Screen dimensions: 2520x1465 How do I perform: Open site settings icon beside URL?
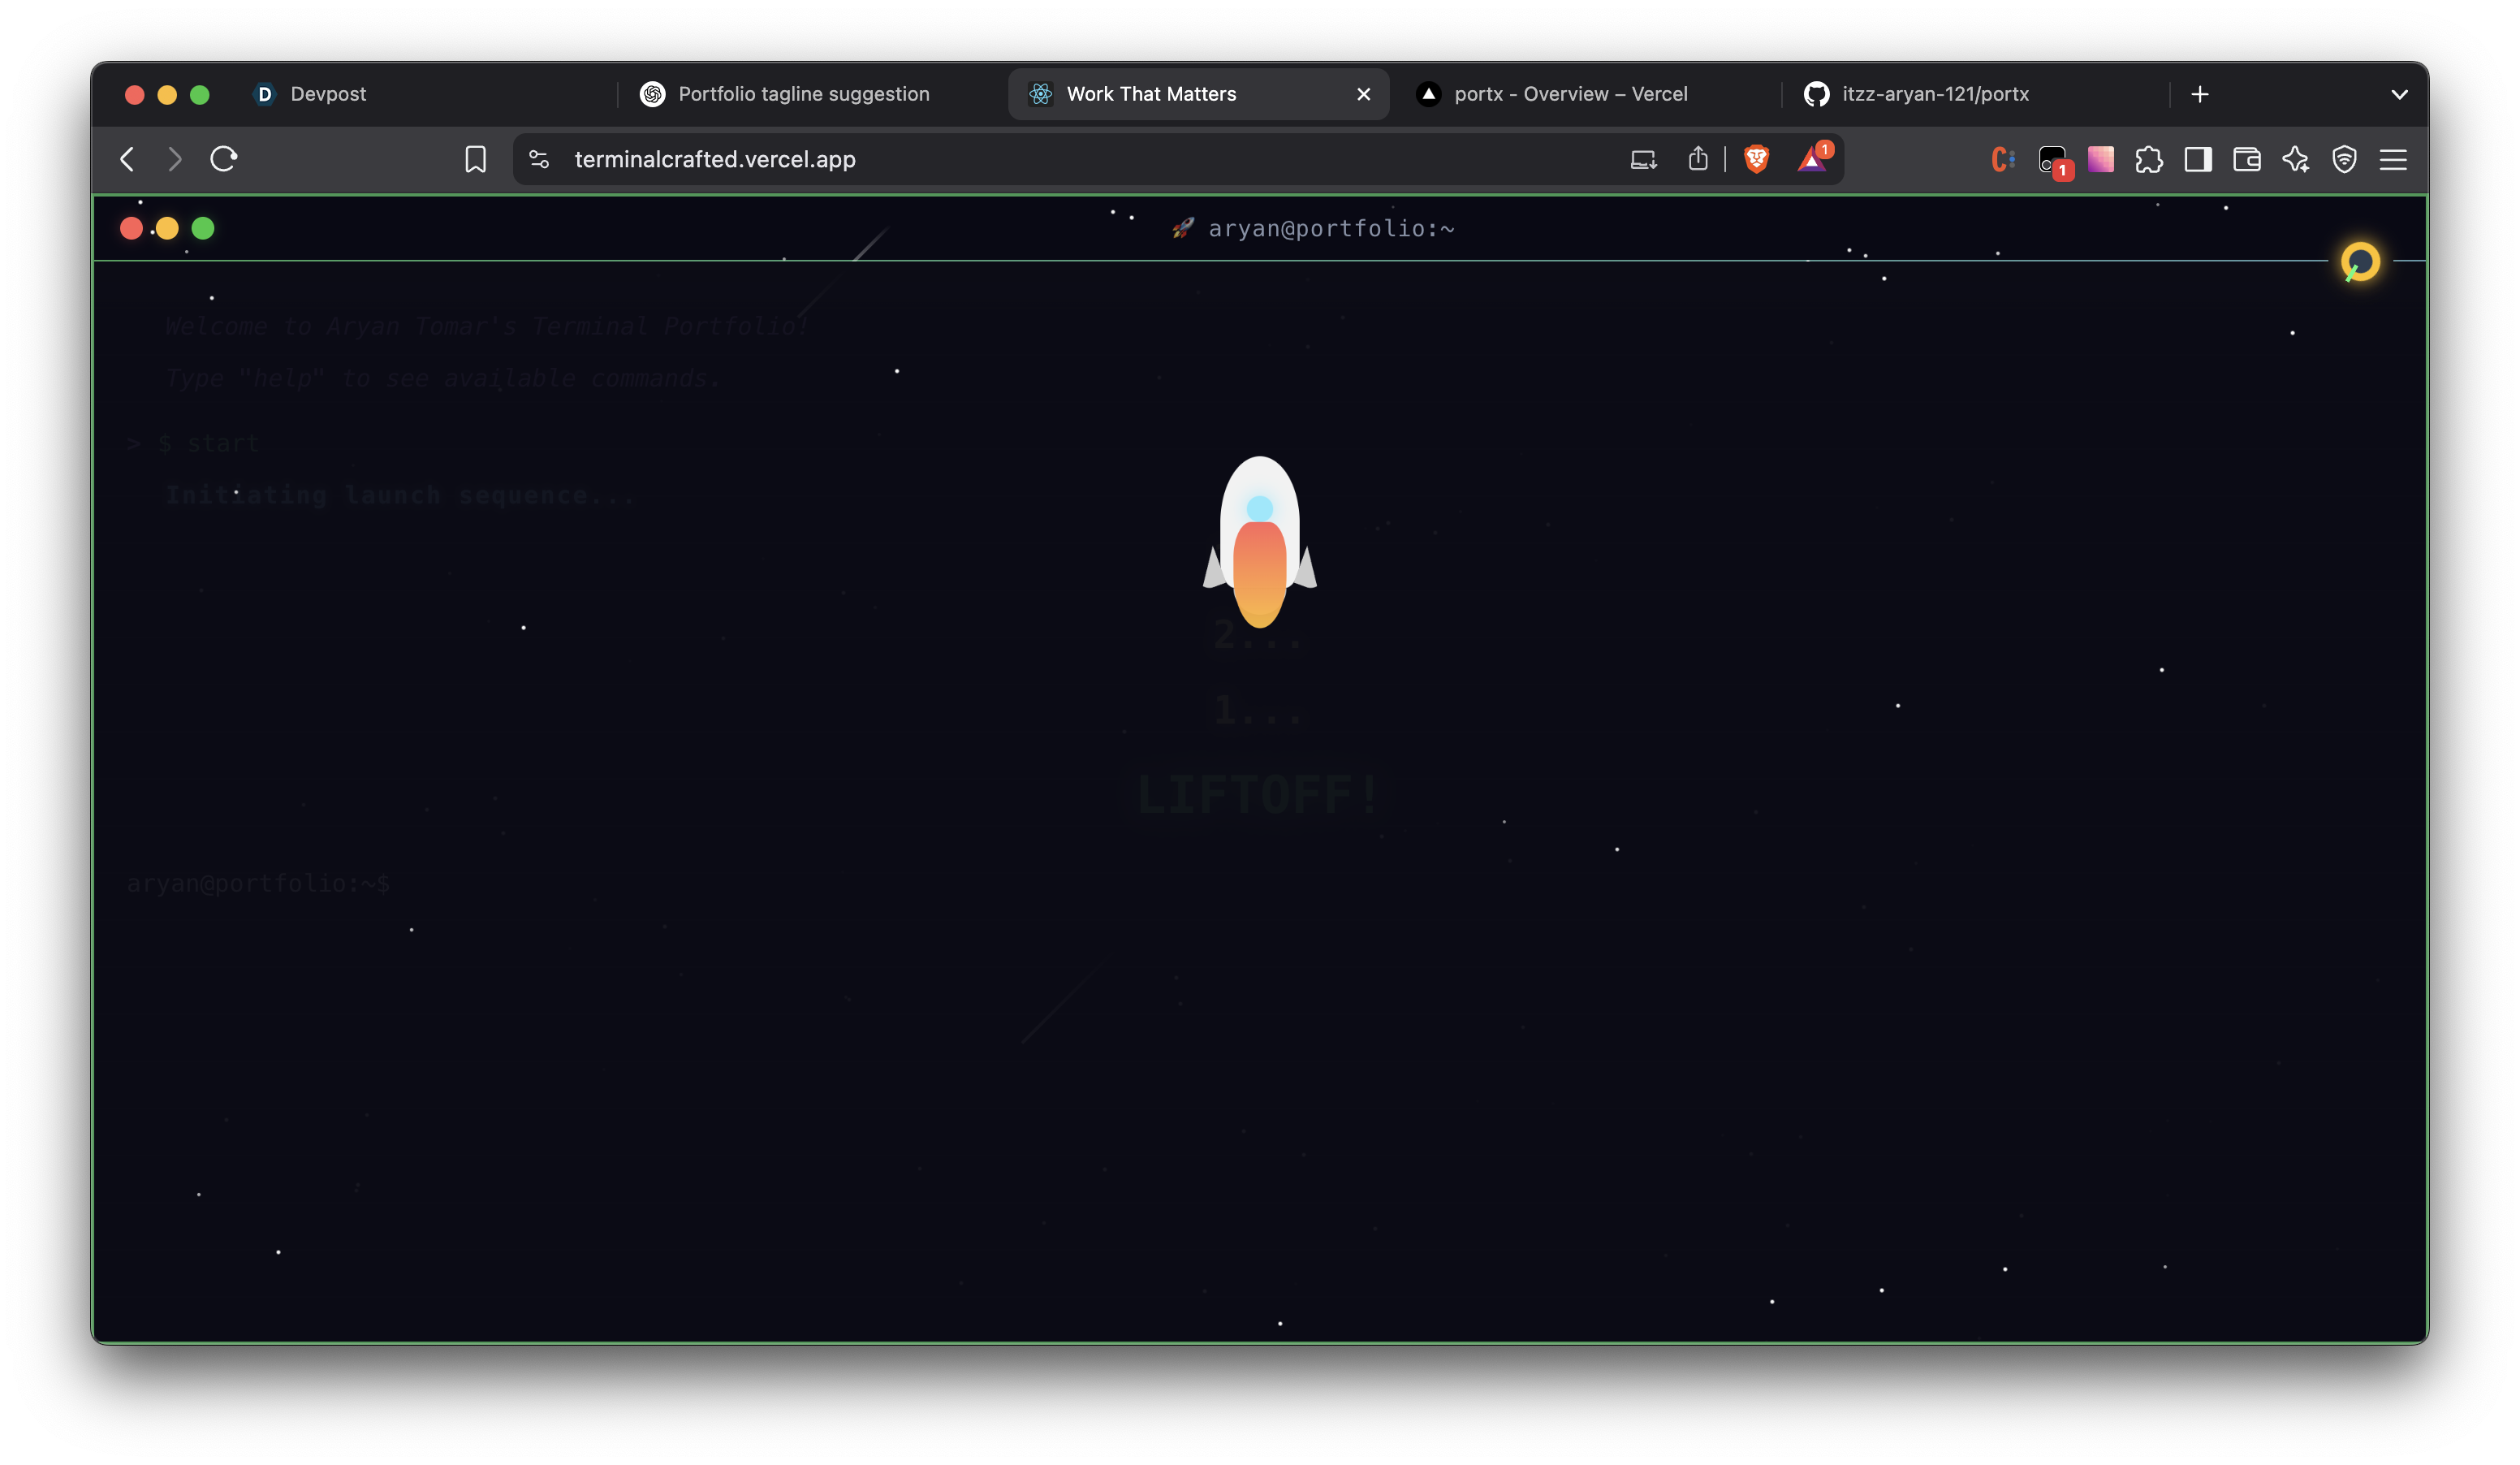pyautogui.click(x=539, y=160)
